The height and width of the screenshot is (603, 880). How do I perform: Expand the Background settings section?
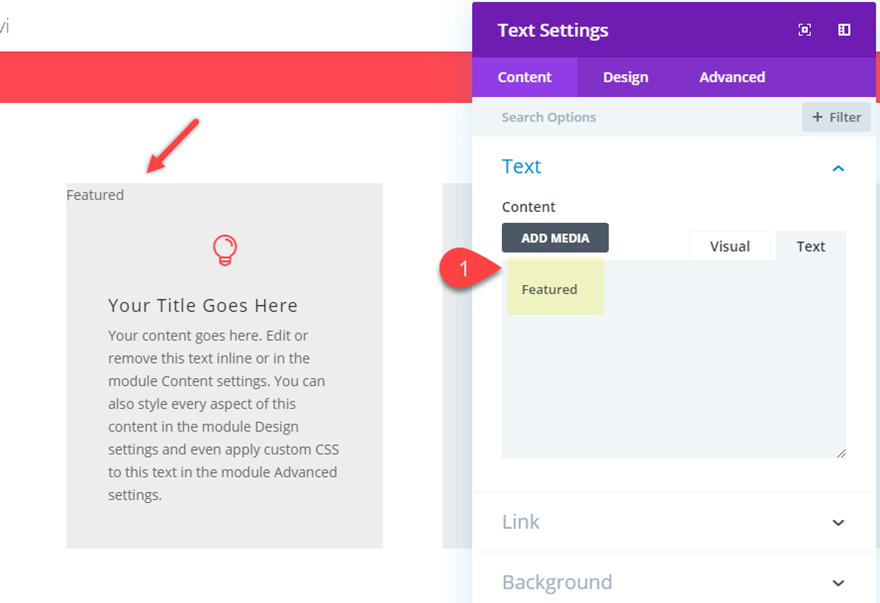click(x=838, y=583)
